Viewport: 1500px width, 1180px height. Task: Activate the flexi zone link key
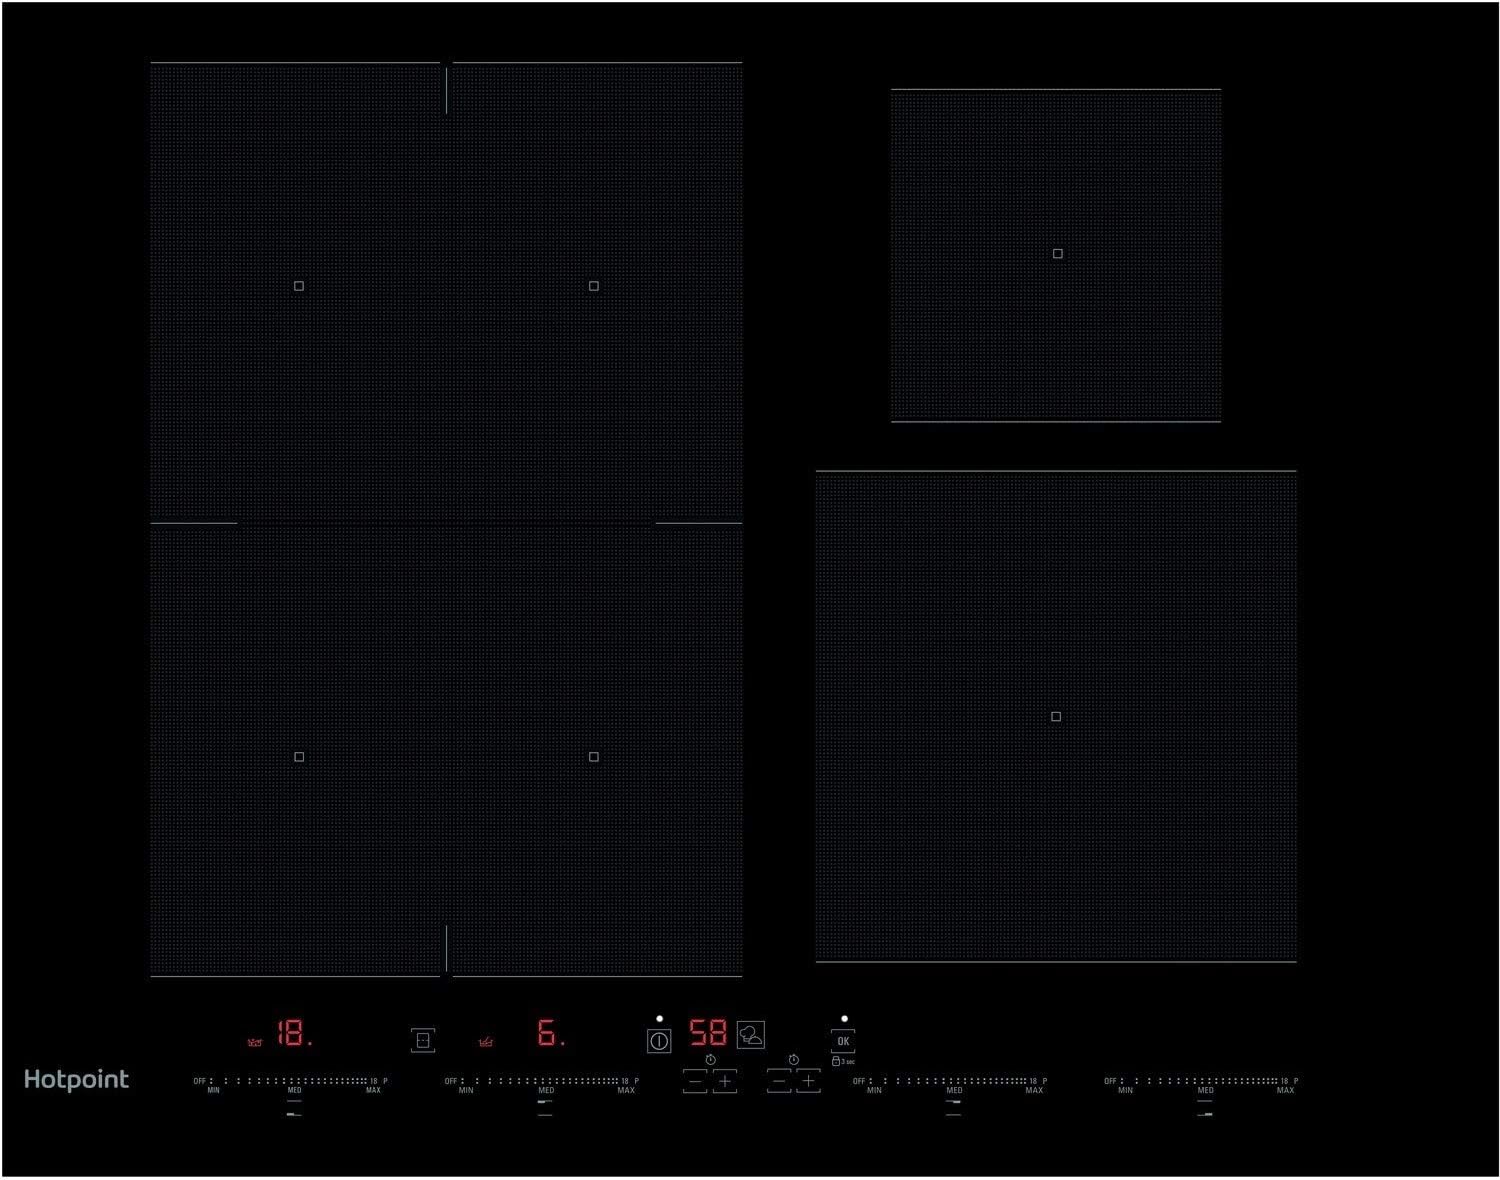coord(423,1040)
